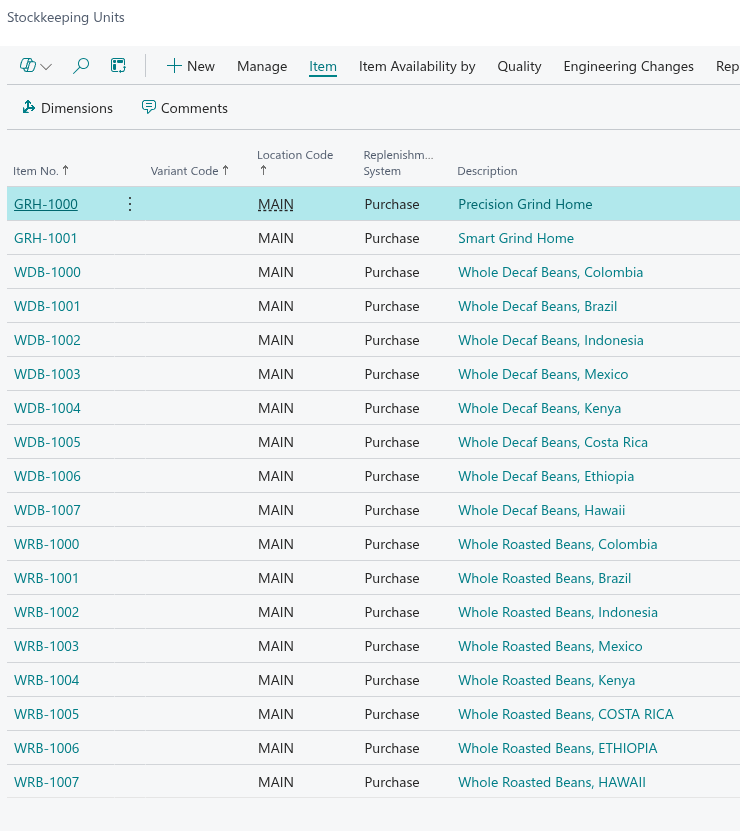Open the Quality menu
The width and height of the screenshot is (740, 831).
coord(519,66)
